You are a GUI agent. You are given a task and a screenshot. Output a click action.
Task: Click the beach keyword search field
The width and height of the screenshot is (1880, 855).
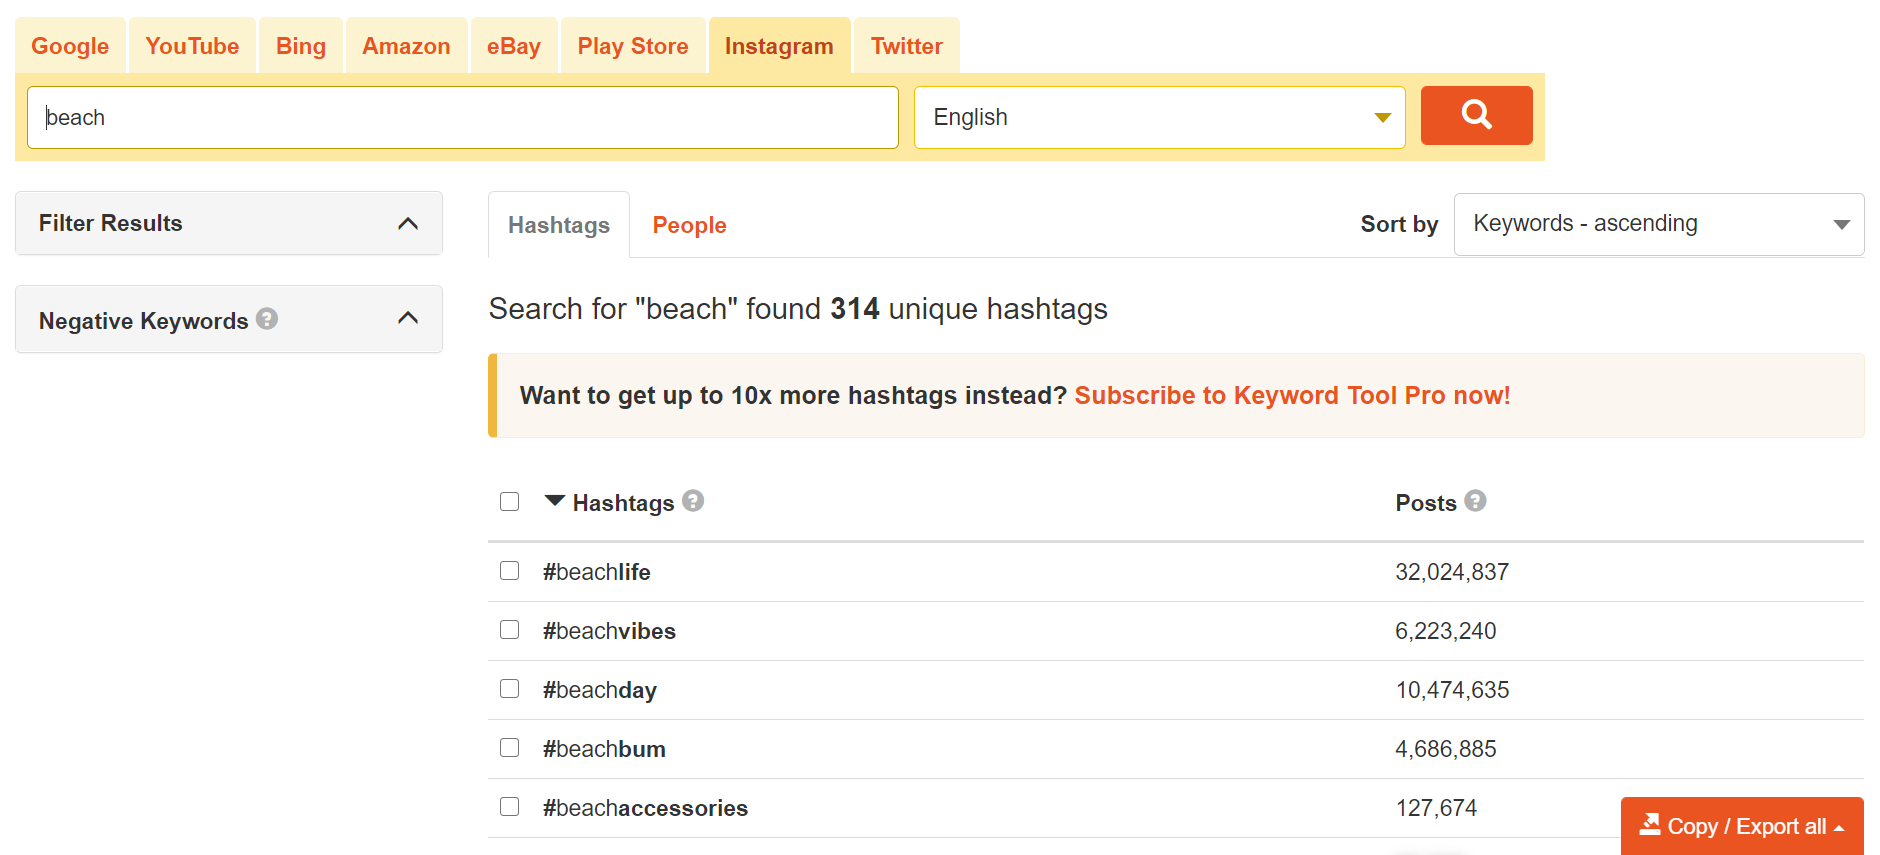[x=462, y=118]
